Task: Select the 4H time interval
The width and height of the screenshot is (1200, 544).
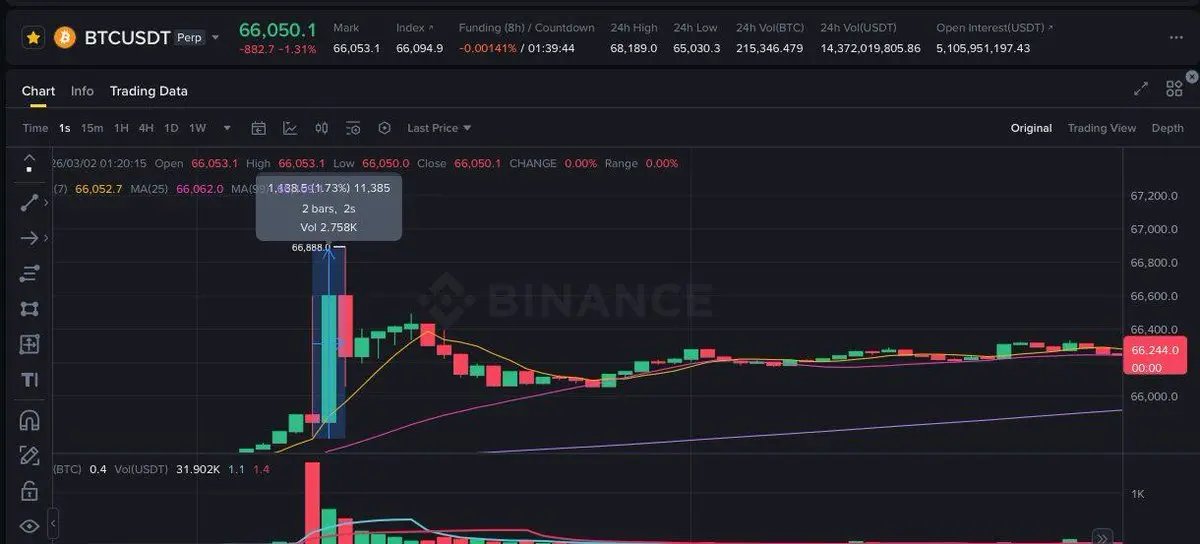Action: [x=146, y=128]
